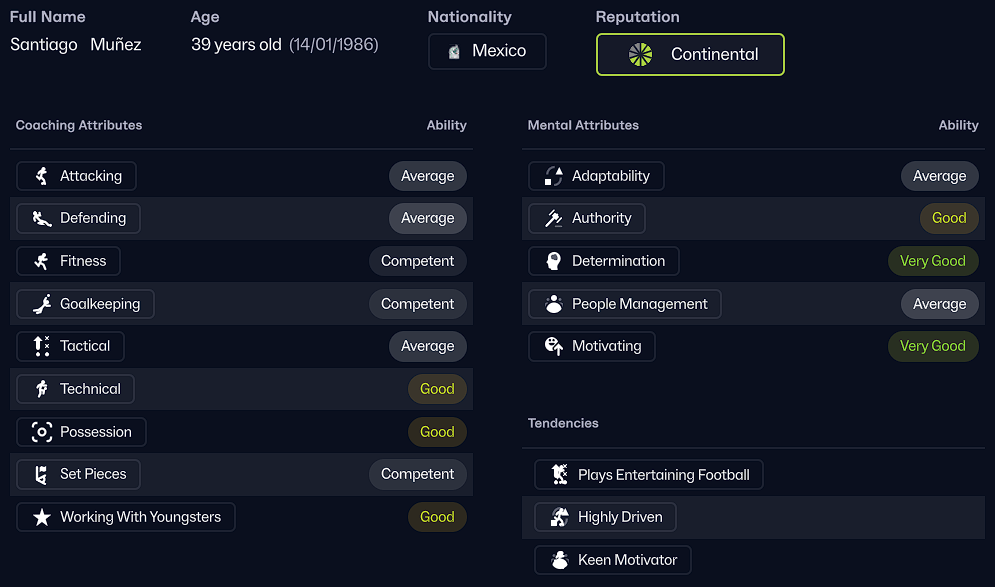
Task: Click the Attacking attribute icon
Action: coord(41,176)
